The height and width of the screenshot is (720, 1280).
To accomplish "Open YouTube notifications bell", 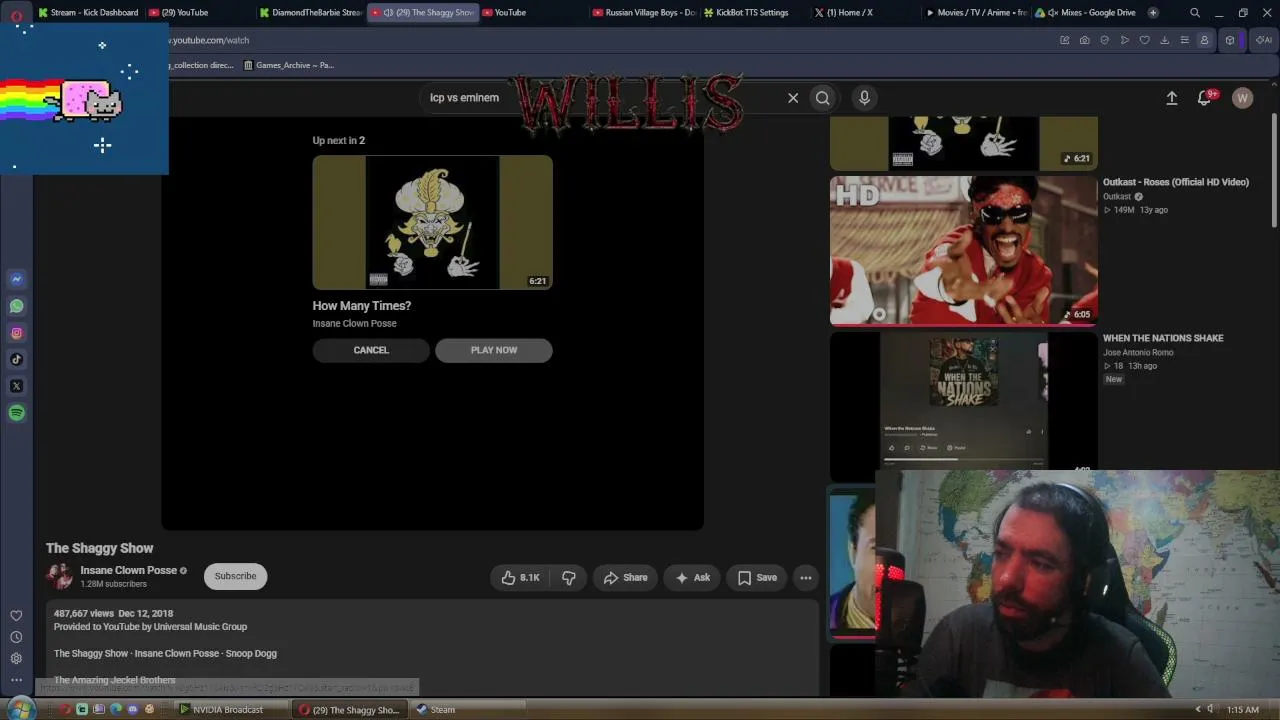I will click(1205, 98).
